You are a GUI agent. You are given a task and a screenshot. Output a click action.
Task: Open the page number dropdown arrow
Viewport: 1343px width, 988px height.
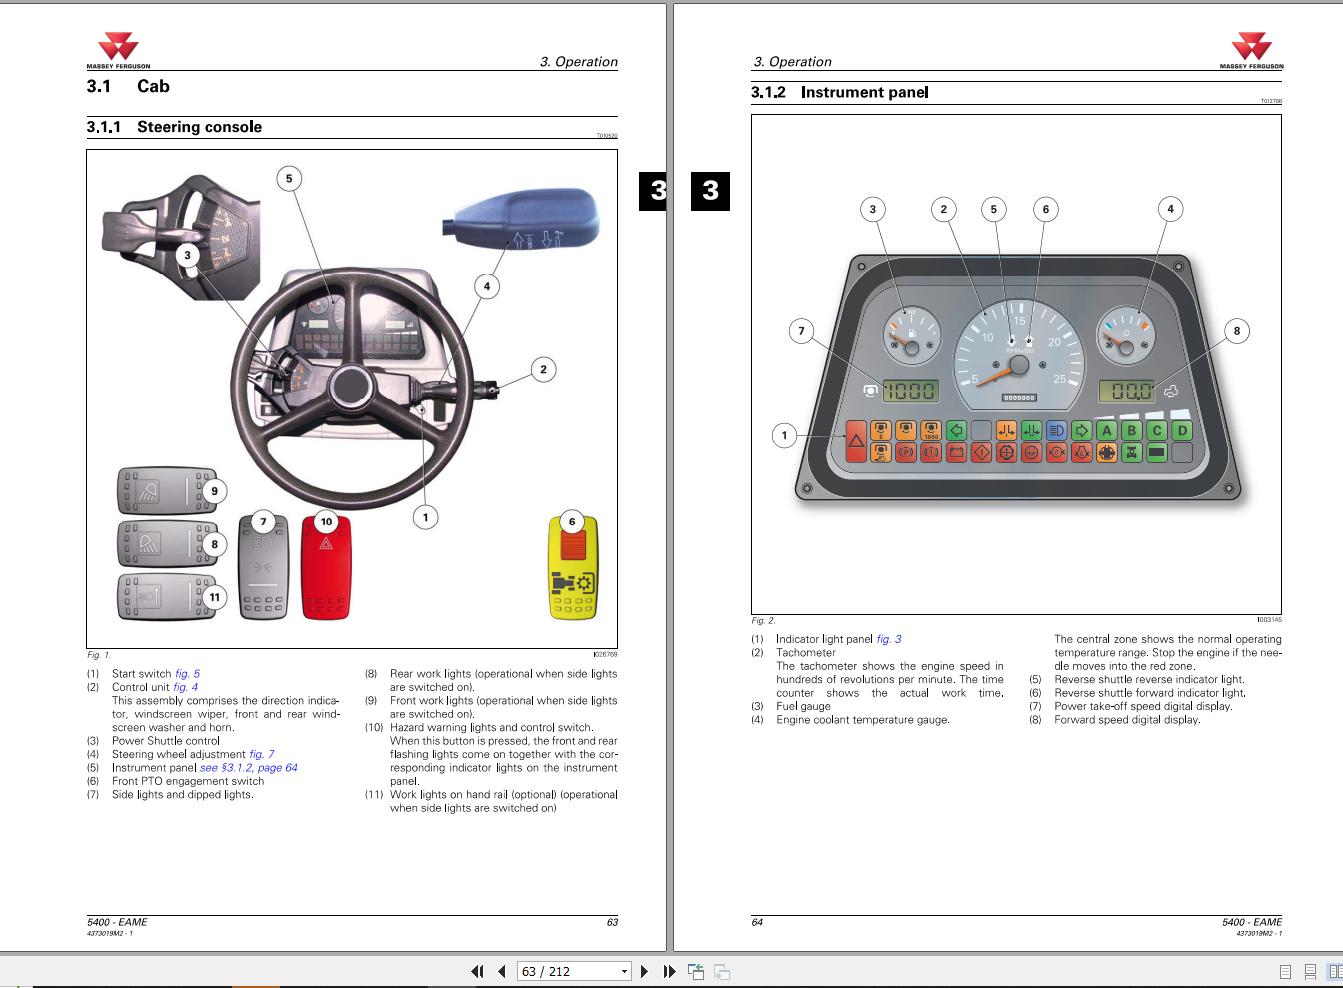625,971
